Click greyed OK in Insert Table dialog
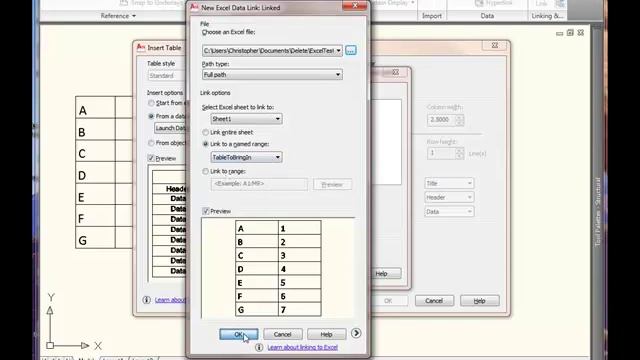This screenshot has width=640, height=360. [388, 301]
